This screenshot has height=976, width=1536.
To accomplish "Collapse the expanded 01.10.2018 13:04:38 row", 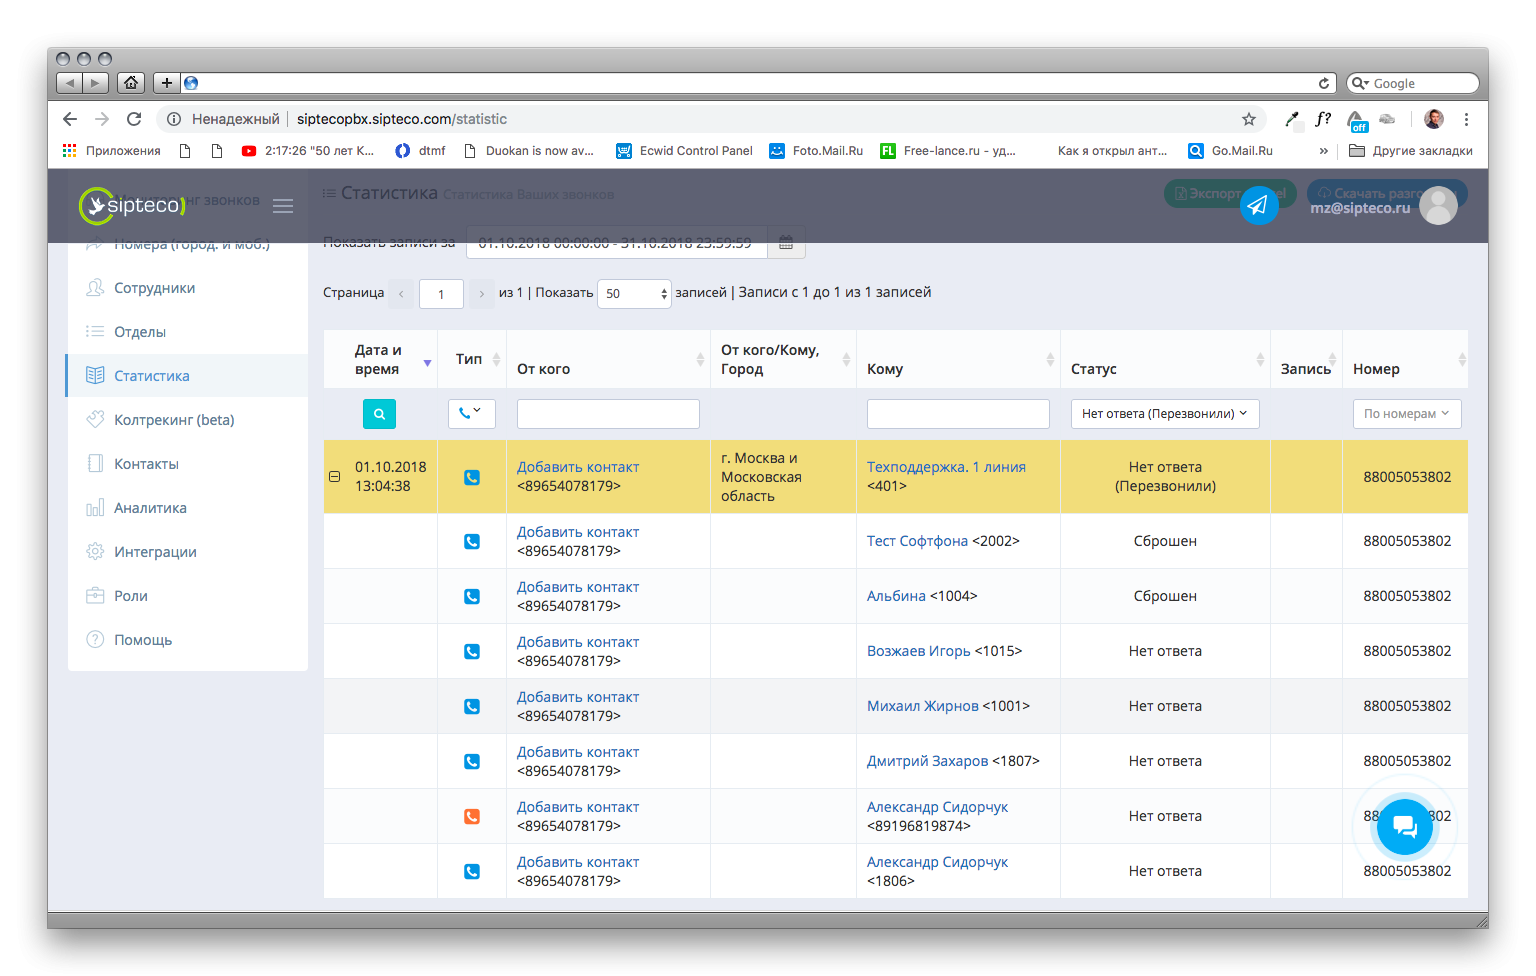I will click(334, 477).
